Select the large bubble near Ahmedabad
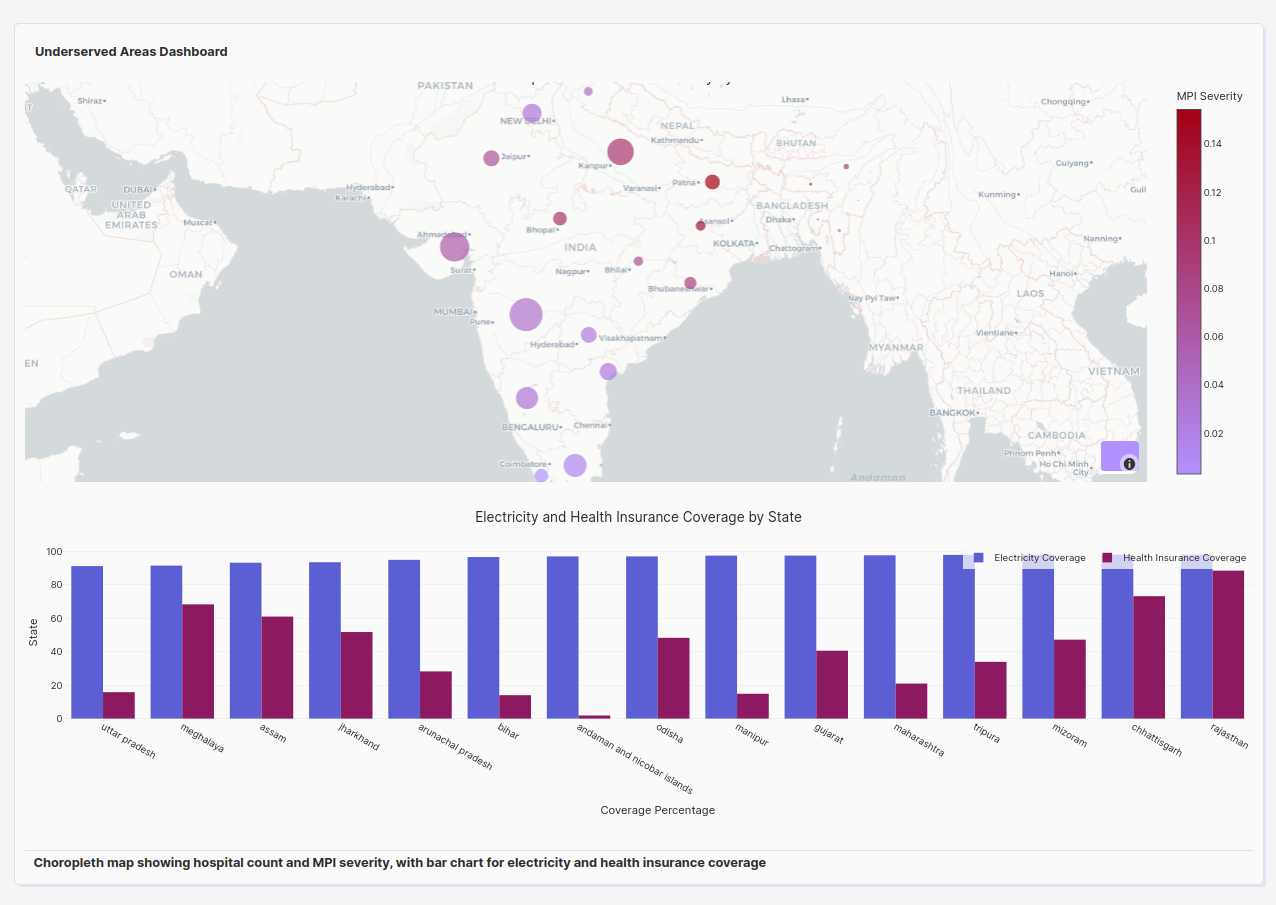Viewport: 1276px width, 905px height. tap(454, 246)
